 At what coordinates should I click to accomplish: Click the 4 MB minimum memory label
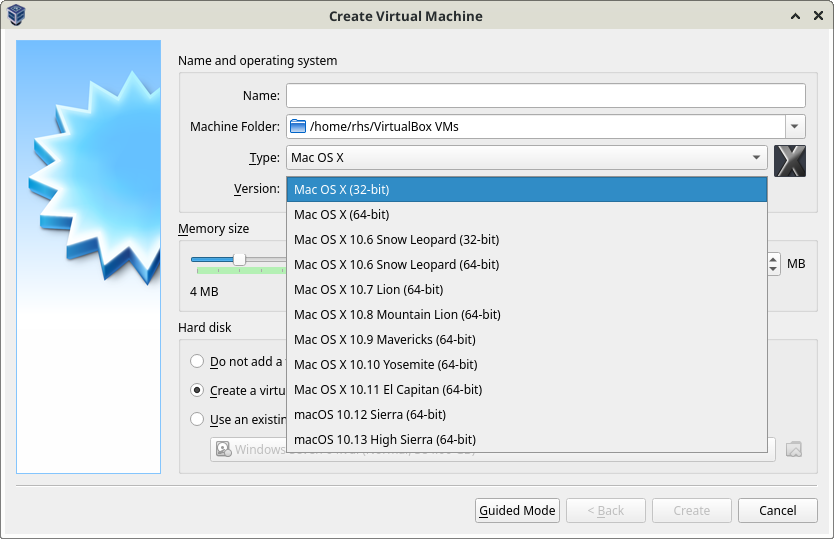coord(204,292)
